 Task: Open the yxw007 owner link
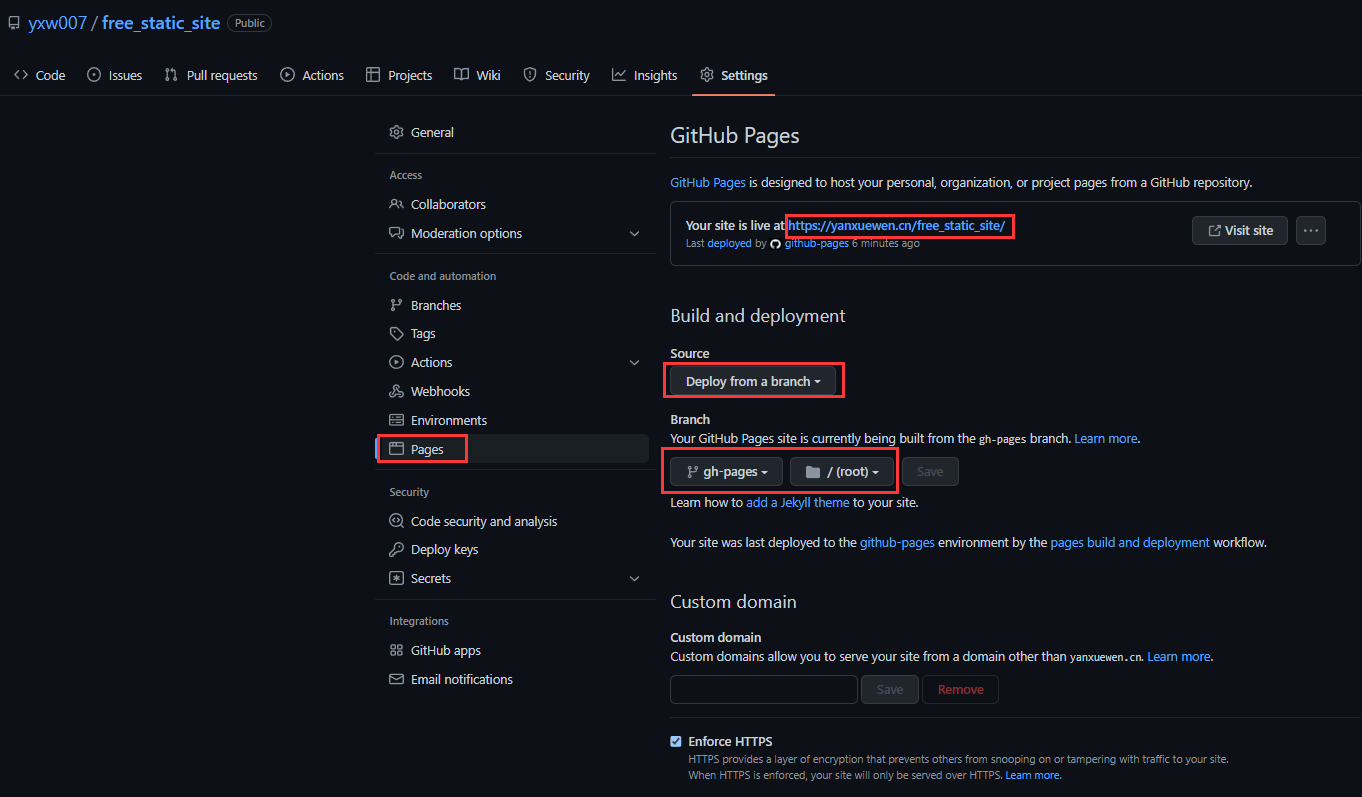(57, 23)
